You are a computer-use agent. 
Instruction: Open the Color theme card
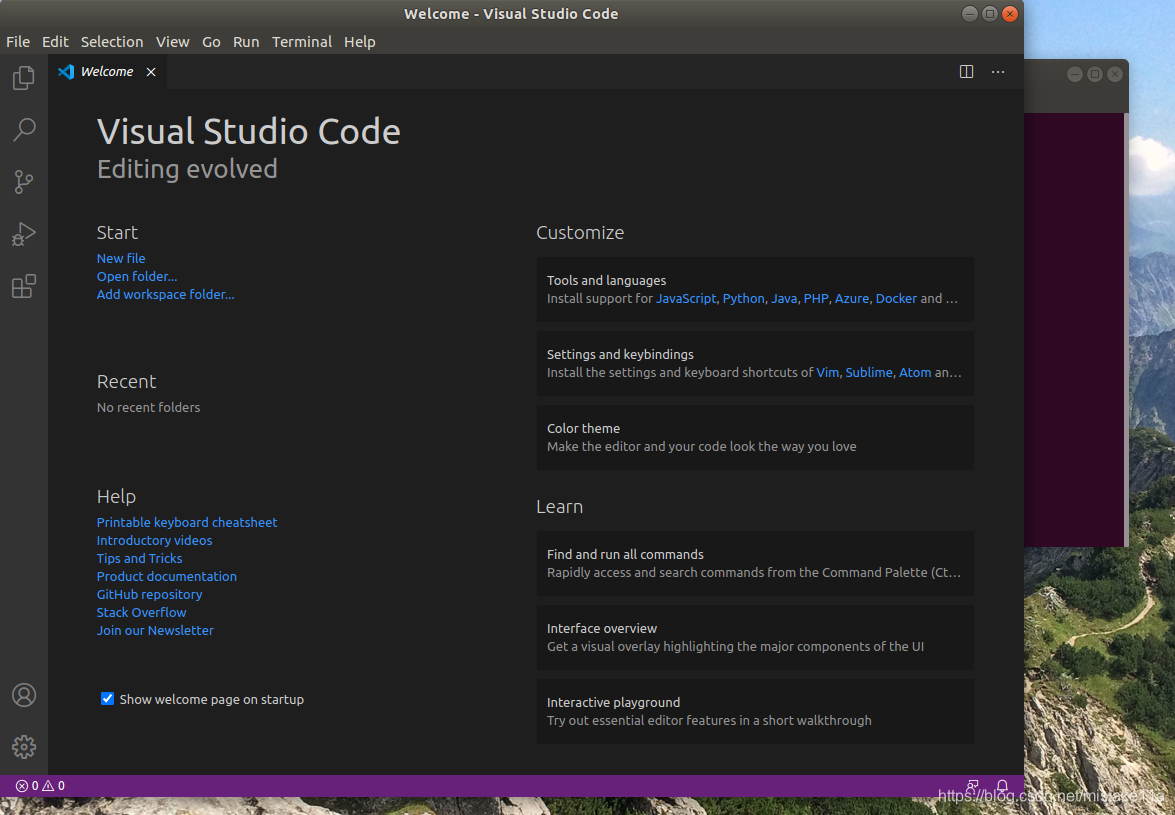755,437
